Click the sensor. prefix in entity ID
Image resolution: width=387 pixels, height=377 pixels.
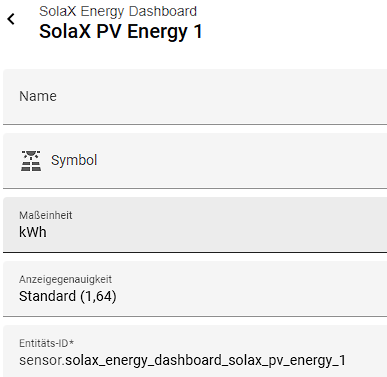click(x=42, y=360)
